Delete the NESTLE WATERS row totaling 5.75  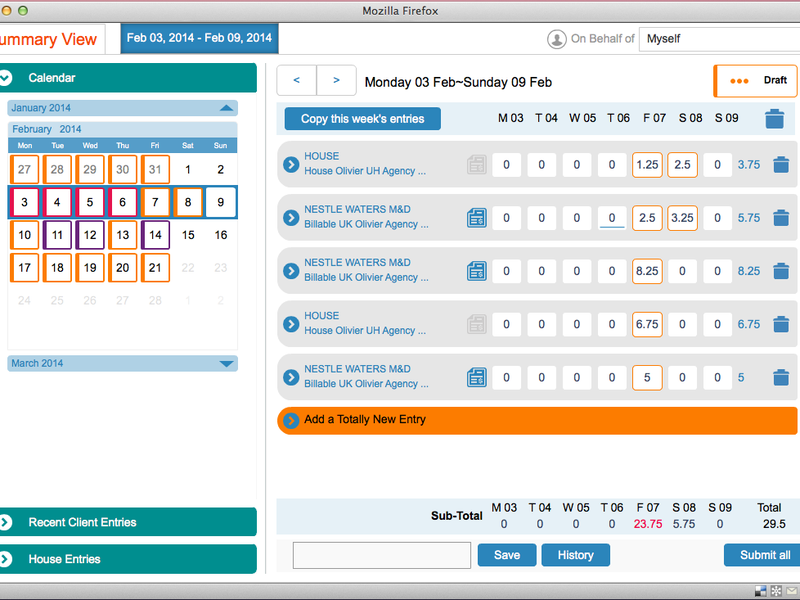tap(781, 218)
